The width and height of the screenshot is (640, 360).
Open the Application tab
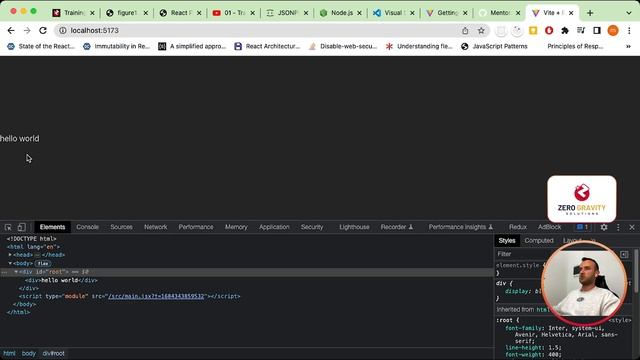tap(274, 227)
